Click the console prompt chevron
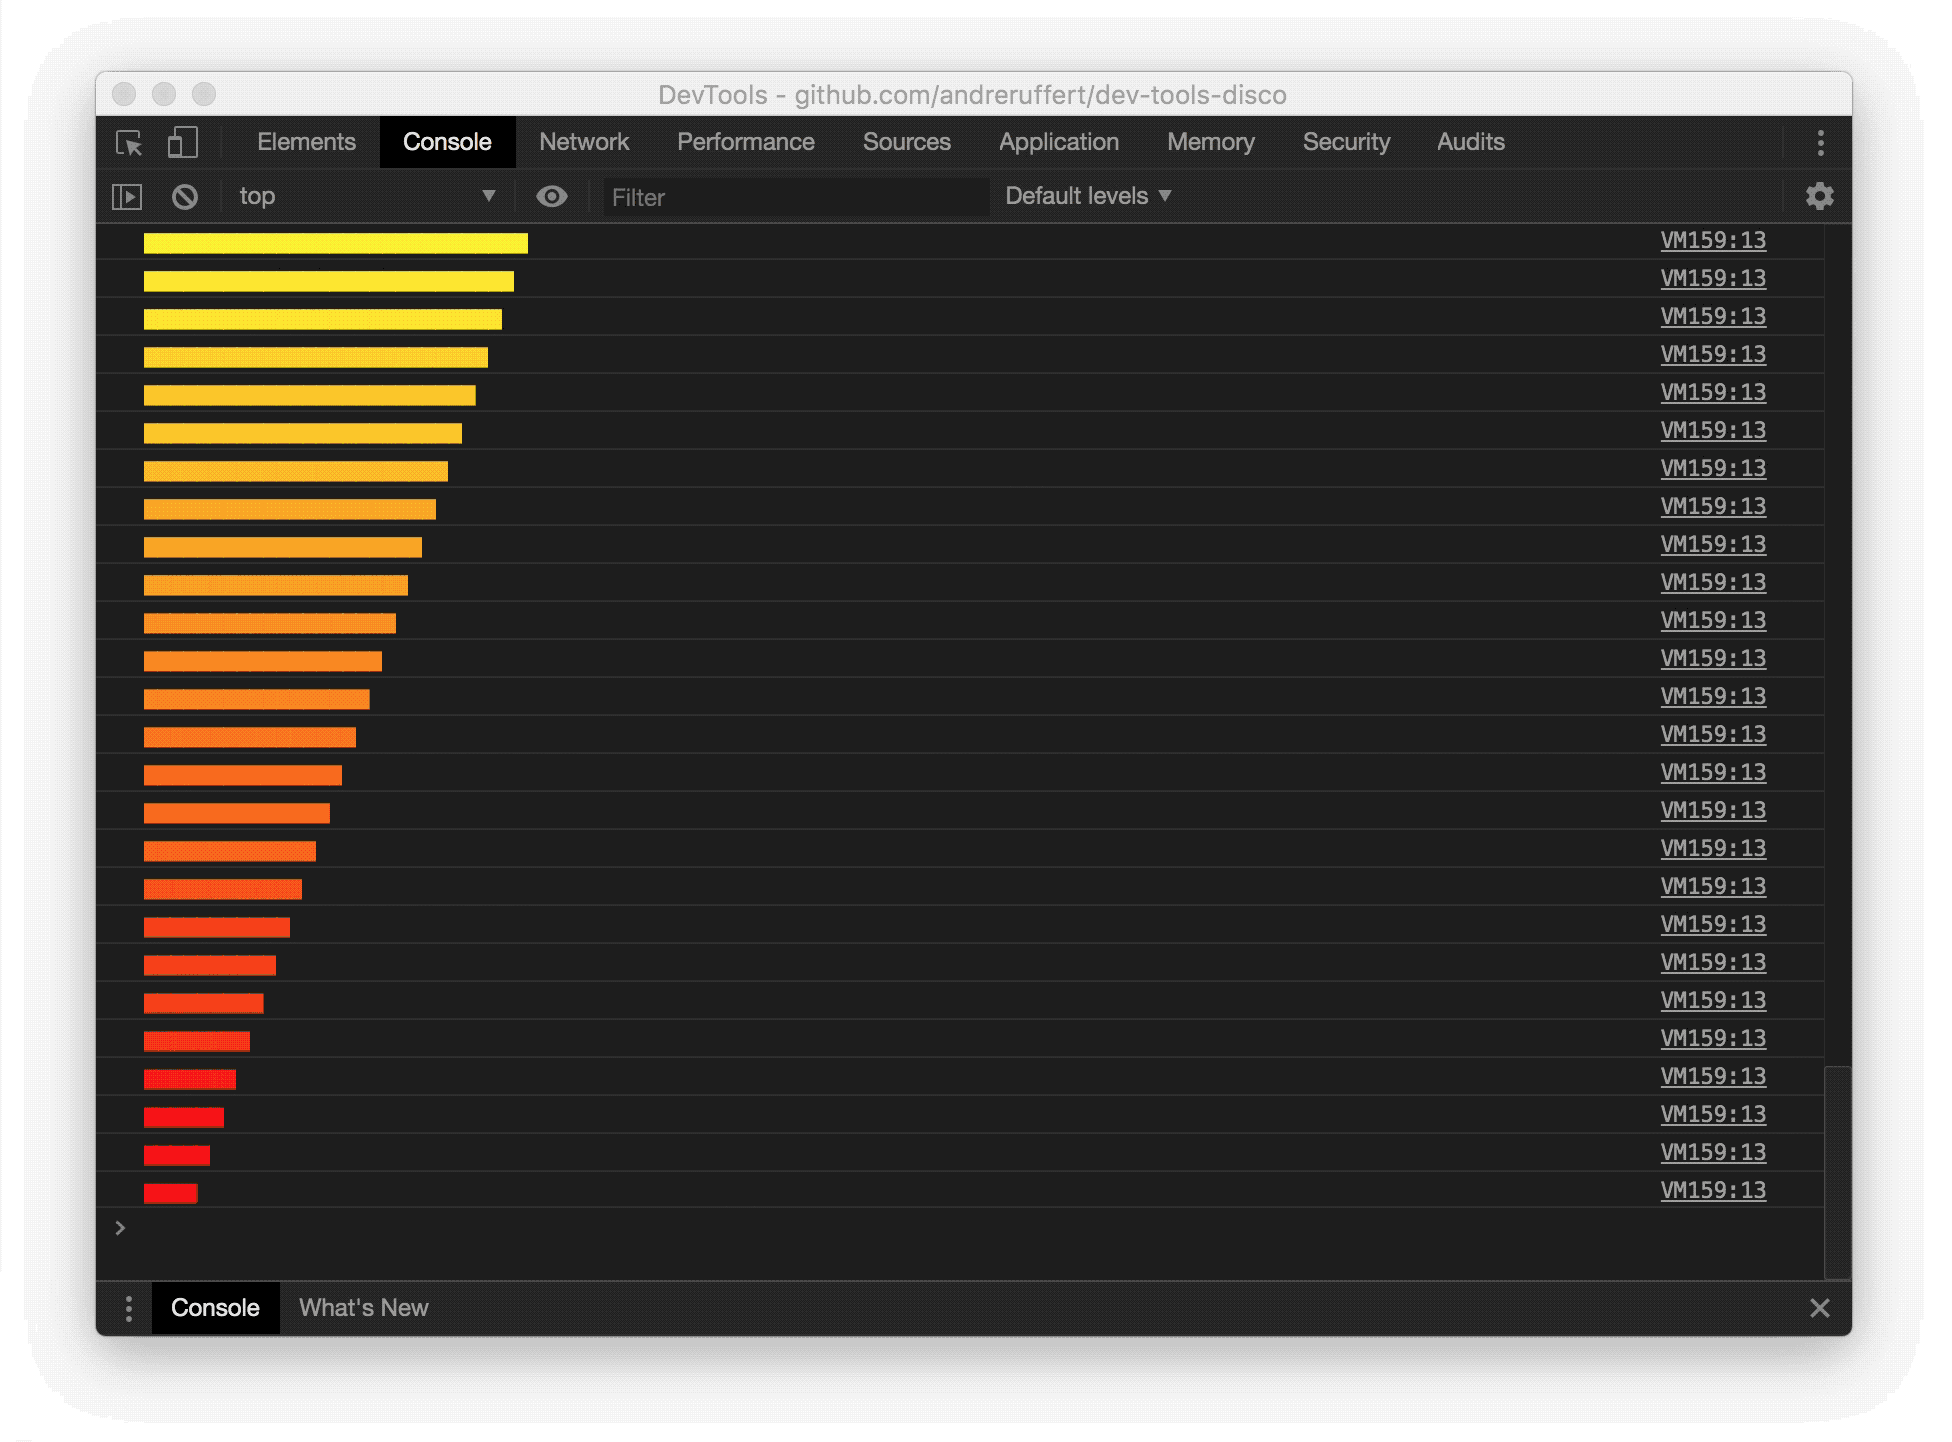This screenshot has width=1952, height=1442. point(120,1228)
